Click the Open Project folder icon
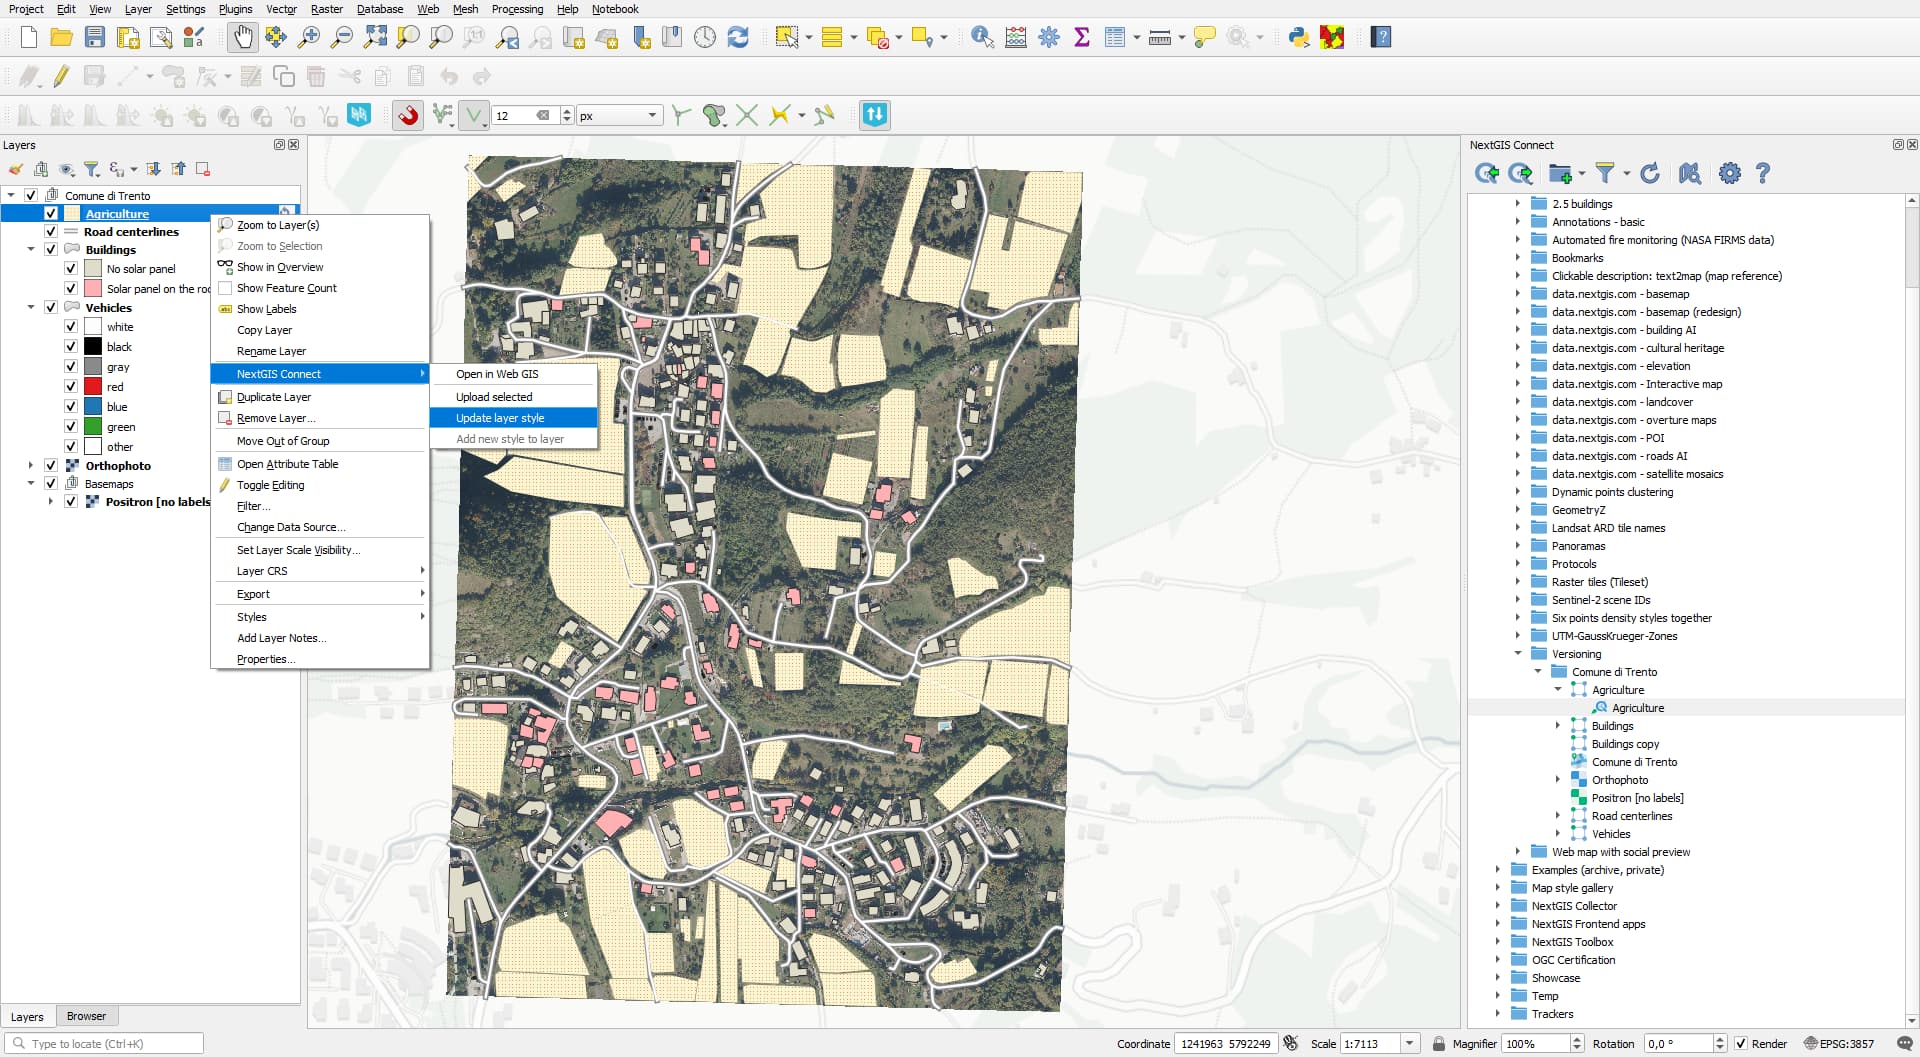The image size is (1920, 1057). [x=62, y=38]
